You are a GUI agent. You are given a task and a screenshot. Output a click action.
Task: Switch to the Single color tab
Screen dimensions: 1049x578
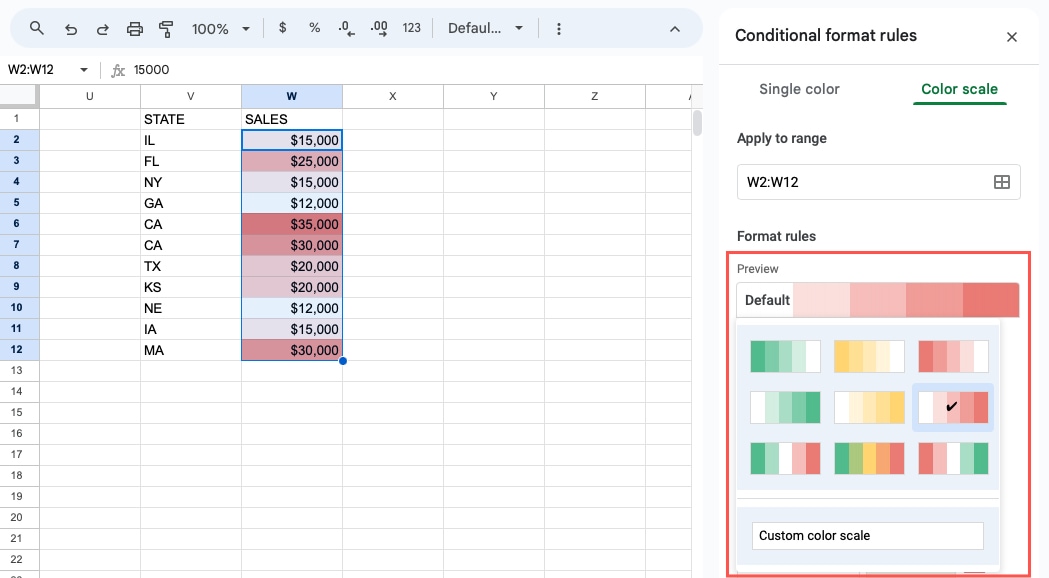[x=799, y=89]
